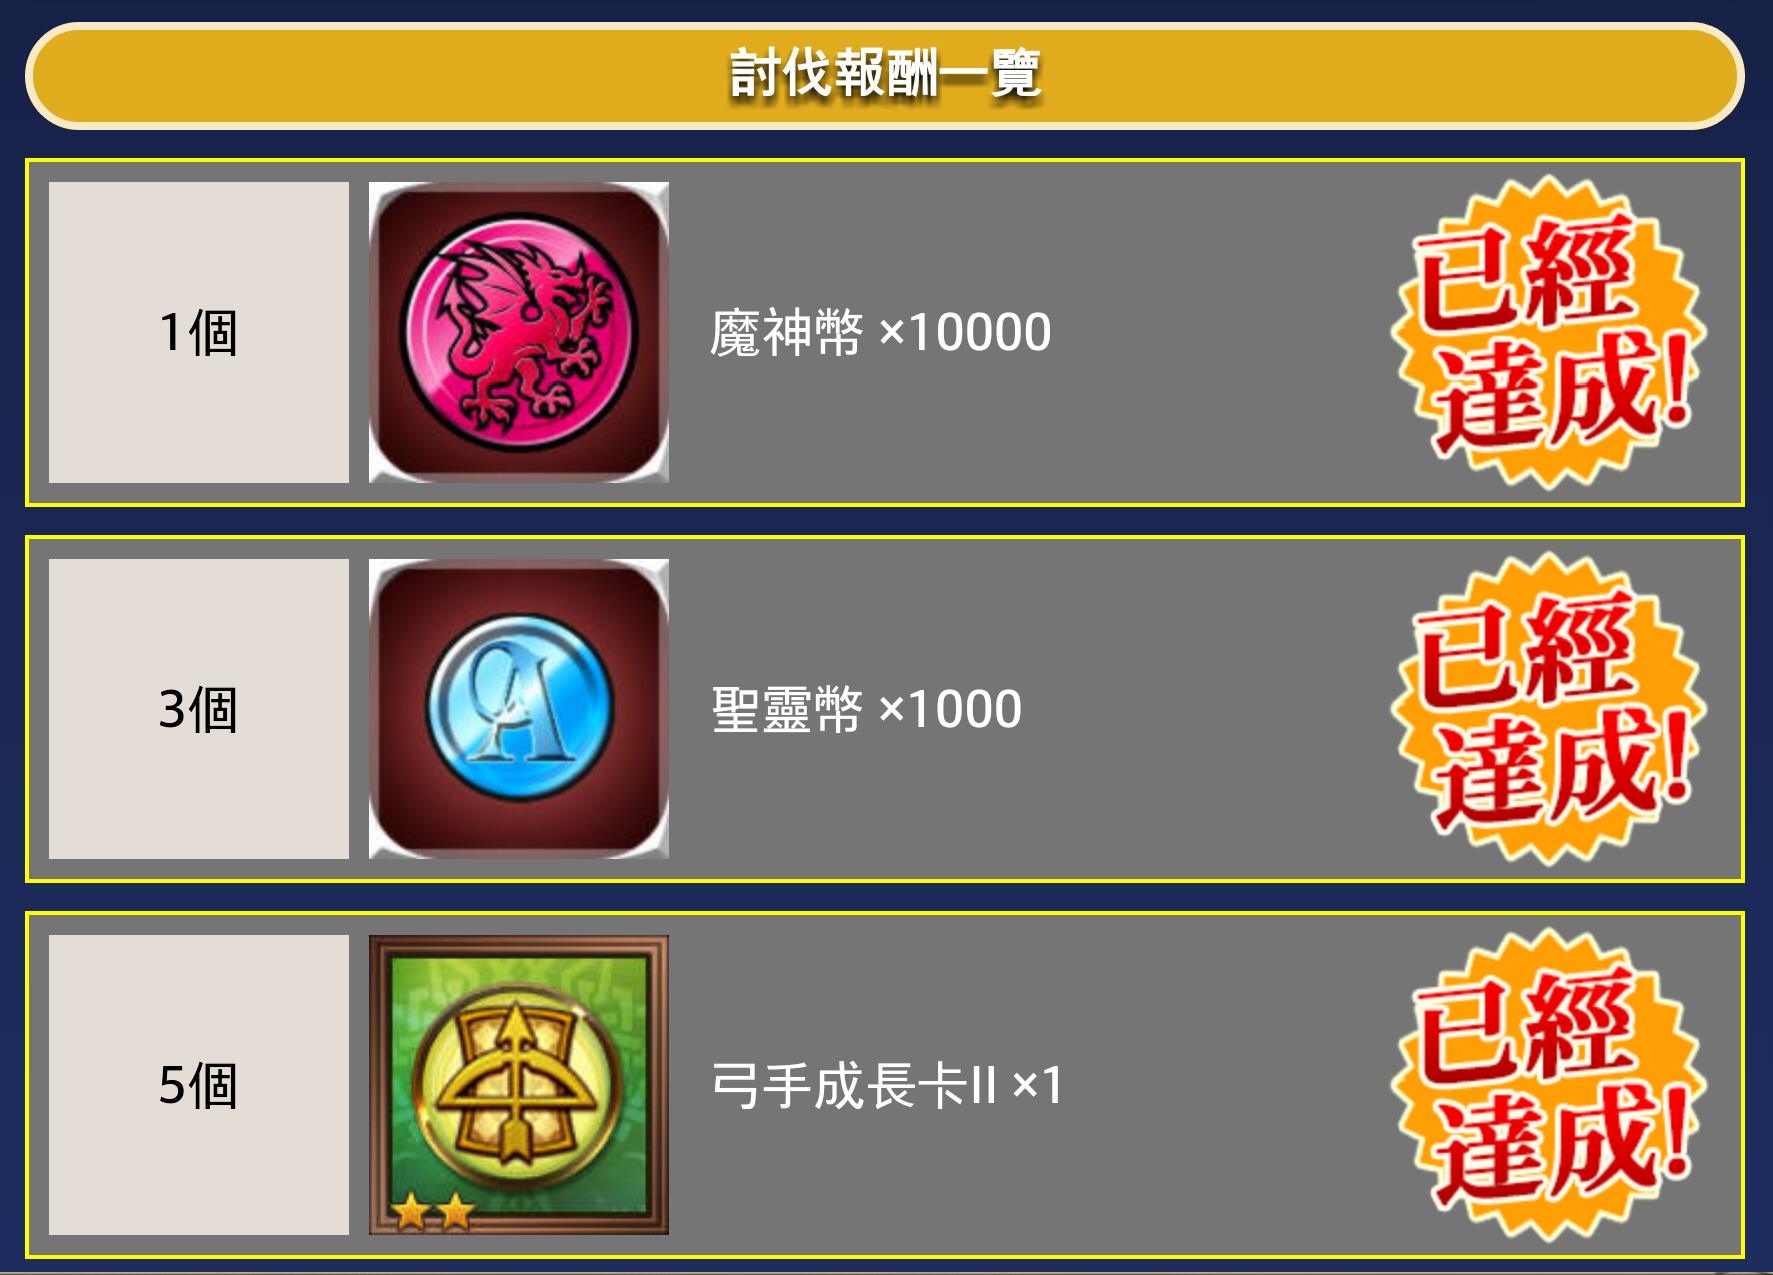Viewport: 1773px width, 1275px height.
Task: Open the second reward row panel
Action: click(885, 709)
